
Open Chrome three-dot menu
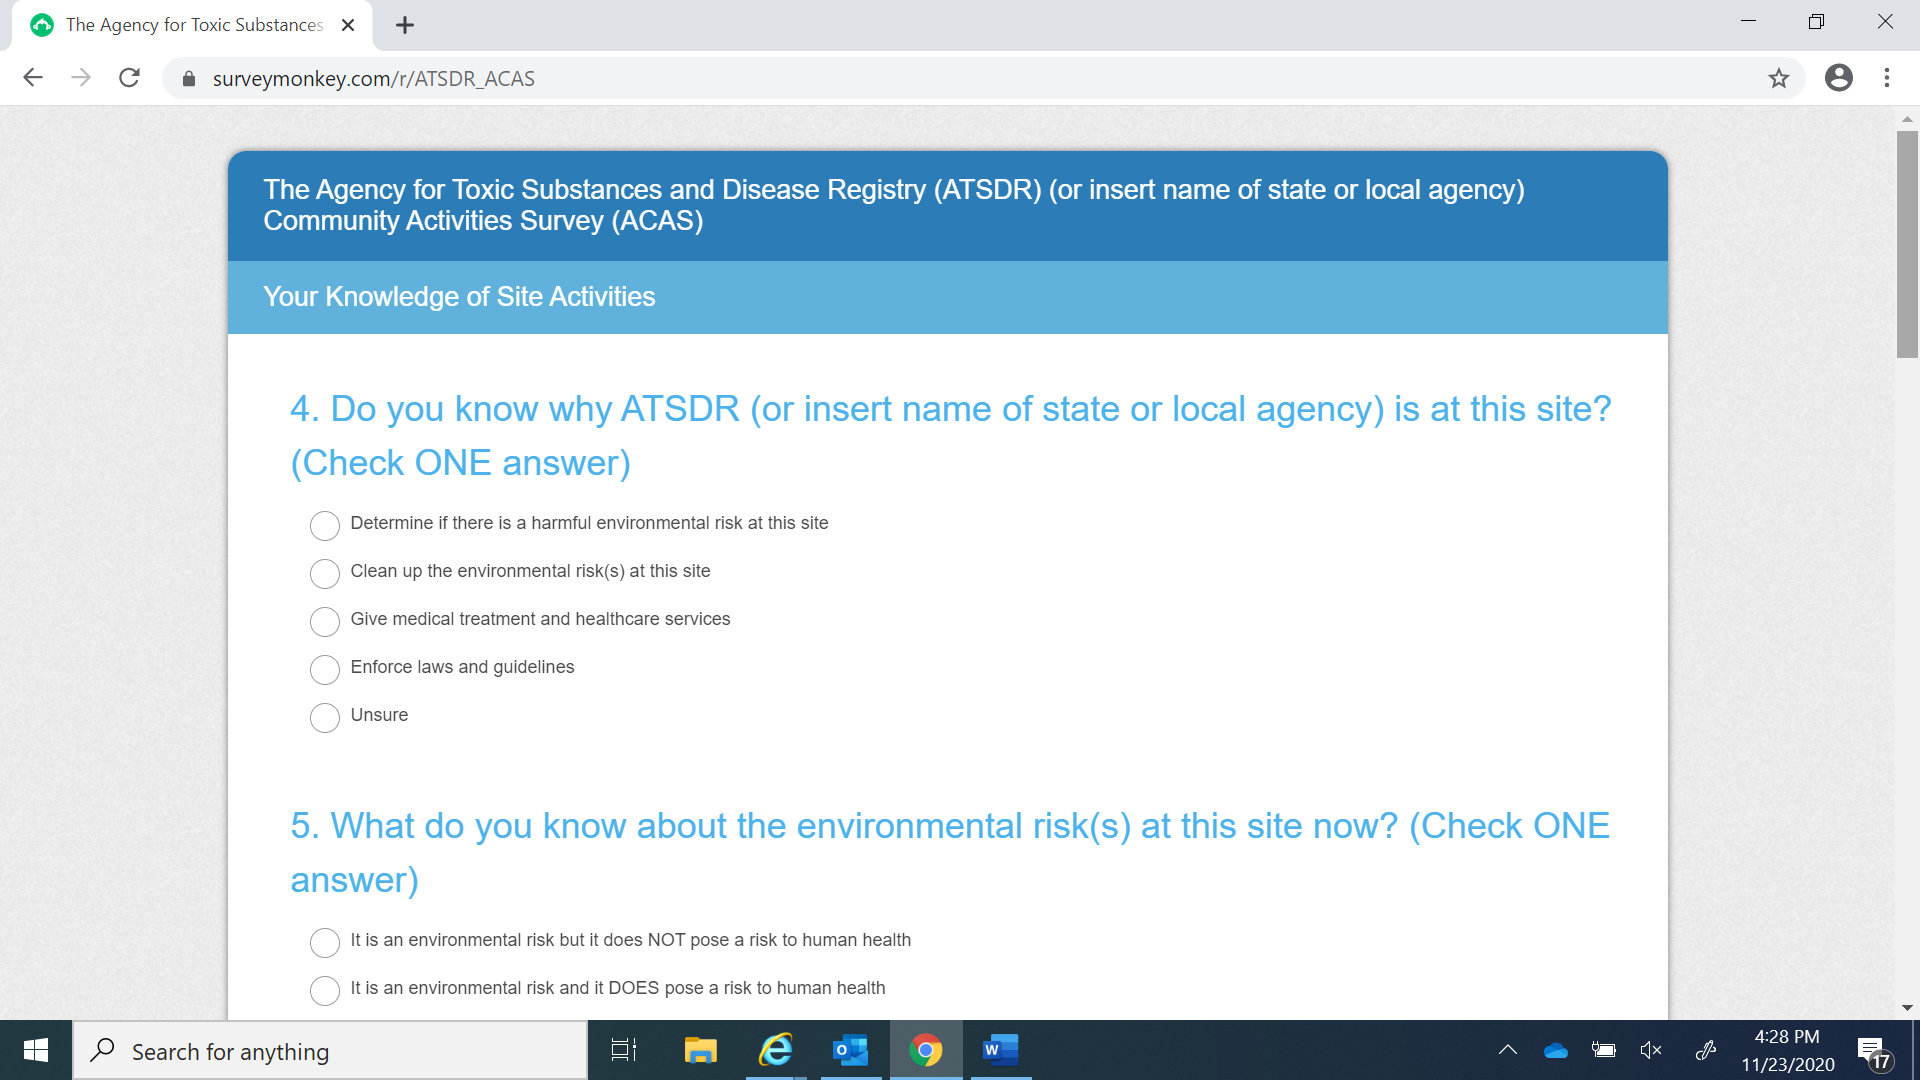coord(1887,78)
